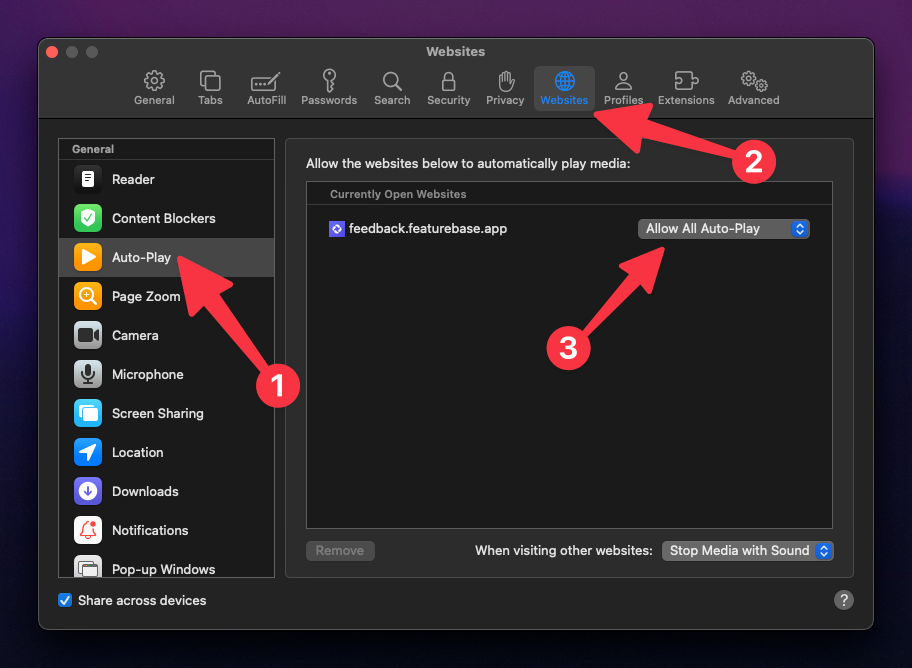Click the orange Auto-Play icon

tap(88, 257)
